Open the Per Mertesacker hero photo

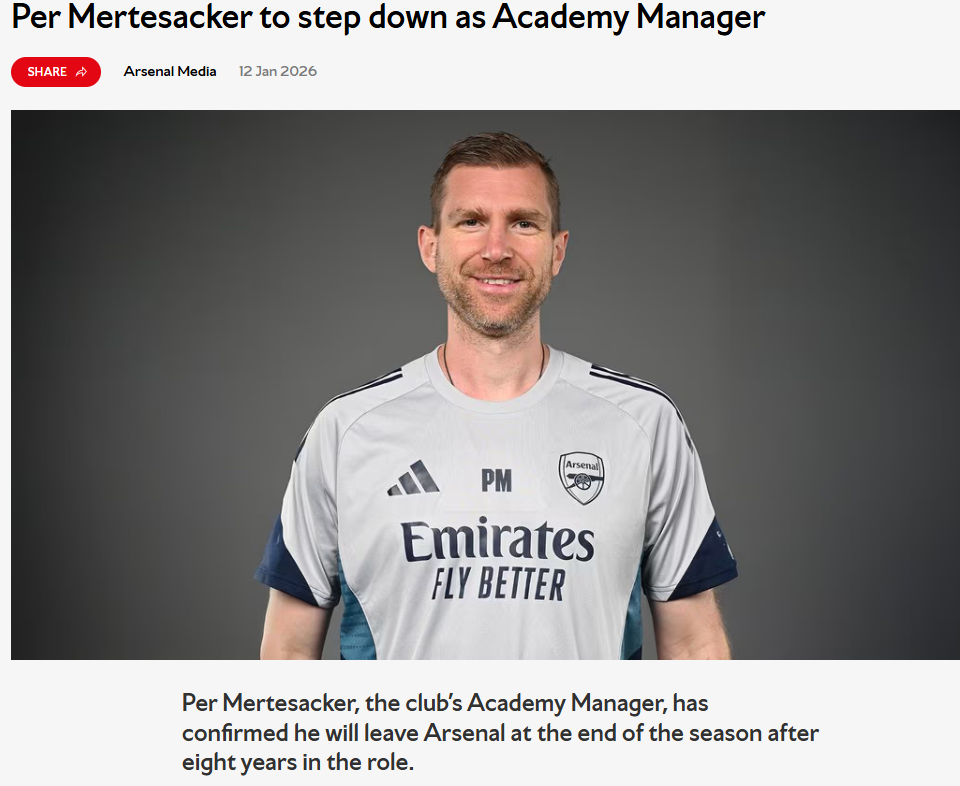pyautogui.click(x=485, y=384)
